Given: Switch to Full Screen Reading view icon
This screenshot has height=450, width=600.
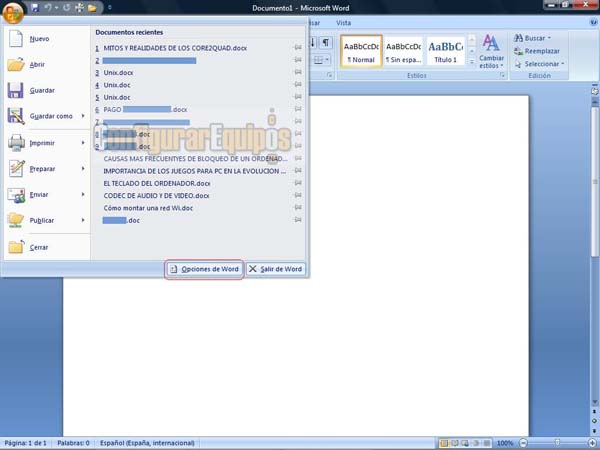Looking at the screenshot, I should click(x=454, y=443).
